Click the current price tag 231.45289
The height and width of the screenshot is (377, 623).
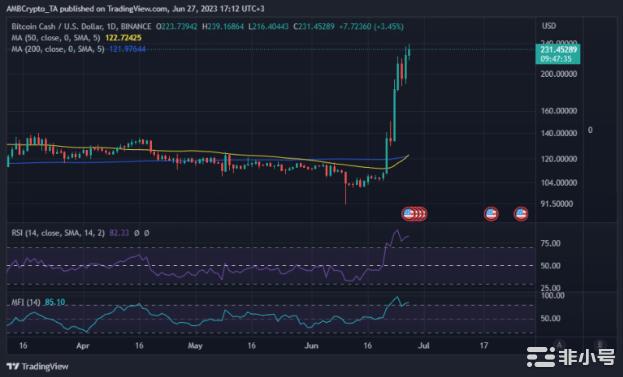(559, 50)
